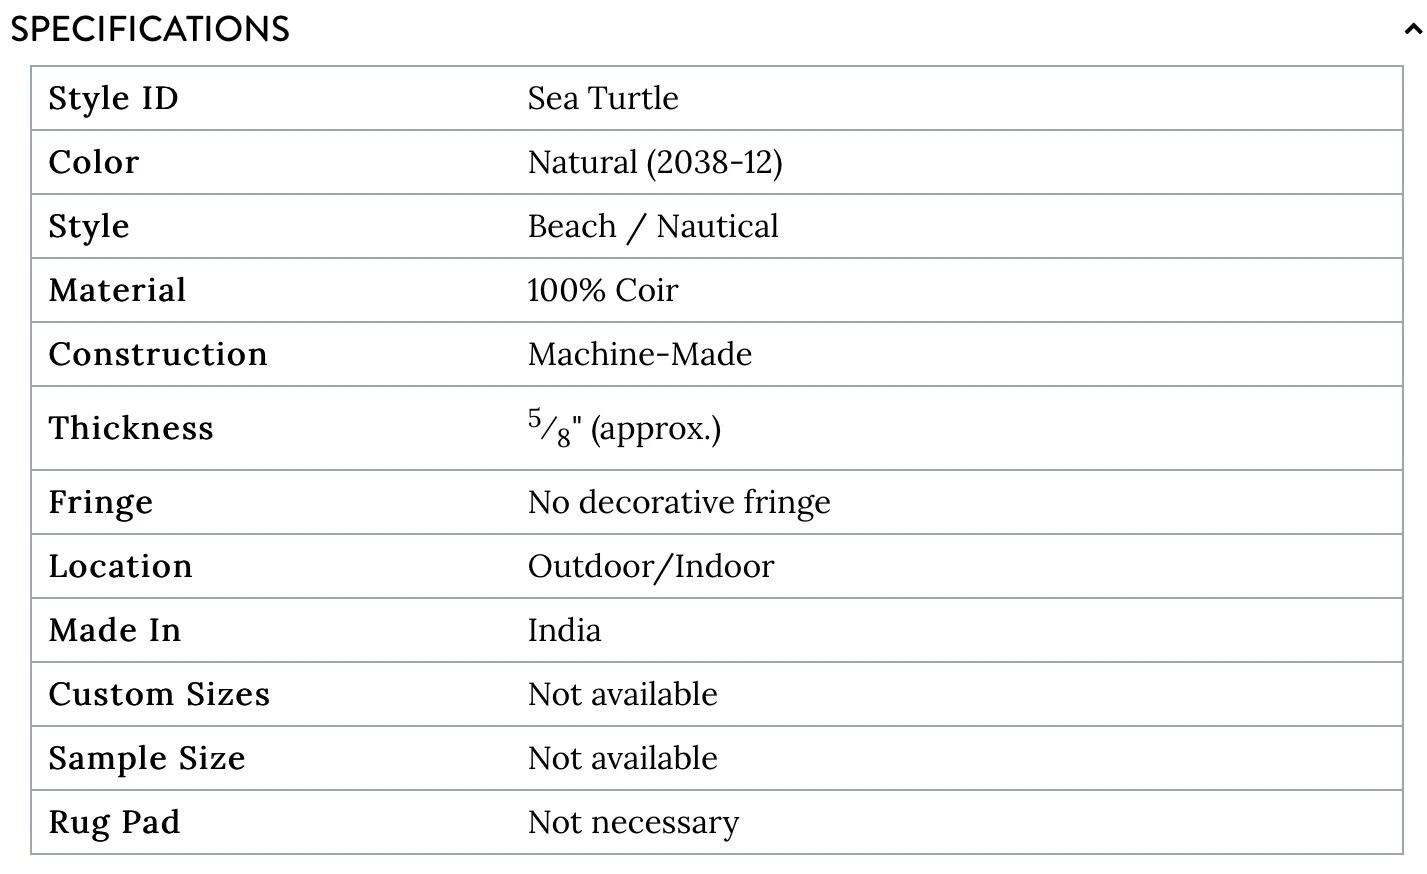Select the Style ID row label
The image size is (1427, 874).
[113, 98]
